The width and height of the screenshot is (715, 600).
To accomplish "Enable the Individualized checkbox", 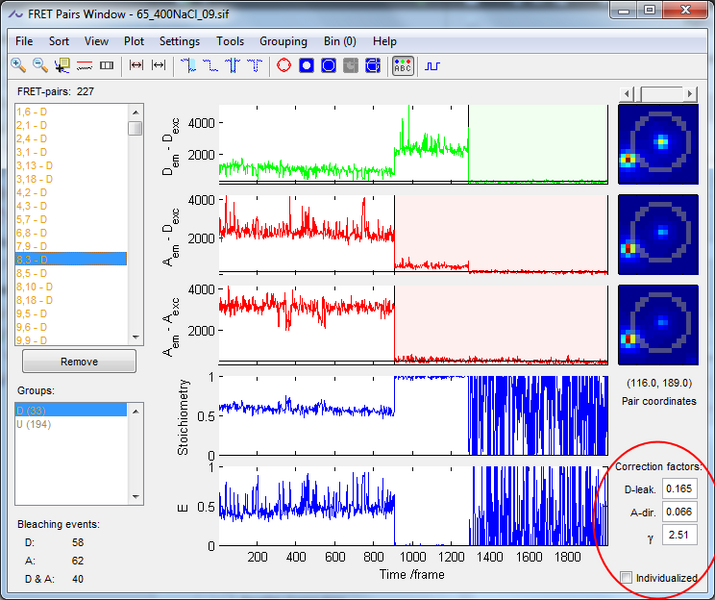I will (626, 578).
